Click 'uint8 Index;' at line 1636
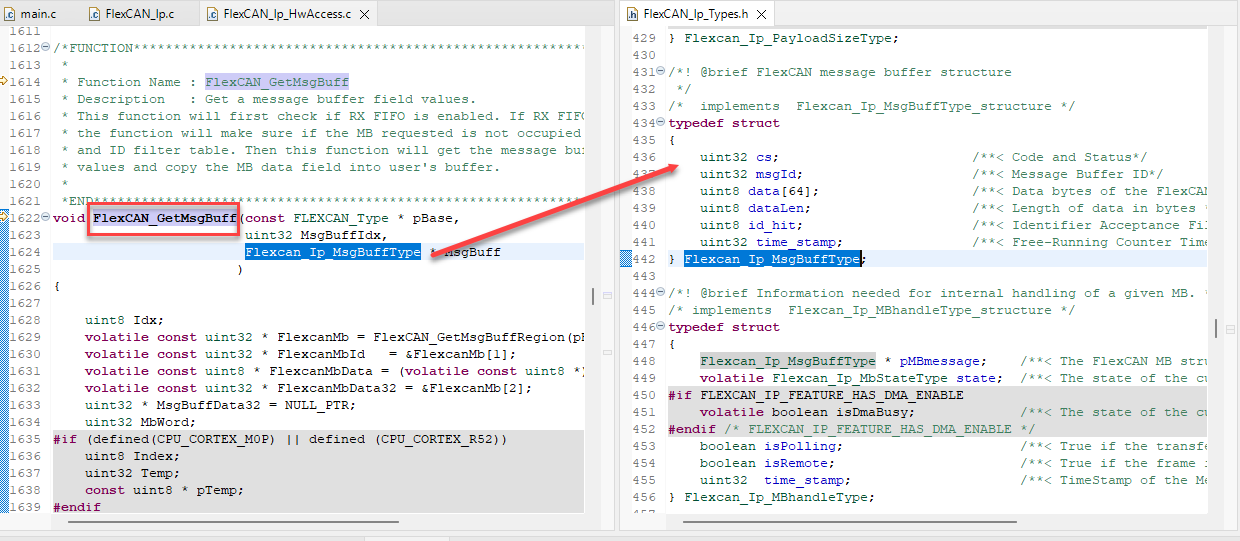The width and height of the screenshot is (1240, 541). 133,456
